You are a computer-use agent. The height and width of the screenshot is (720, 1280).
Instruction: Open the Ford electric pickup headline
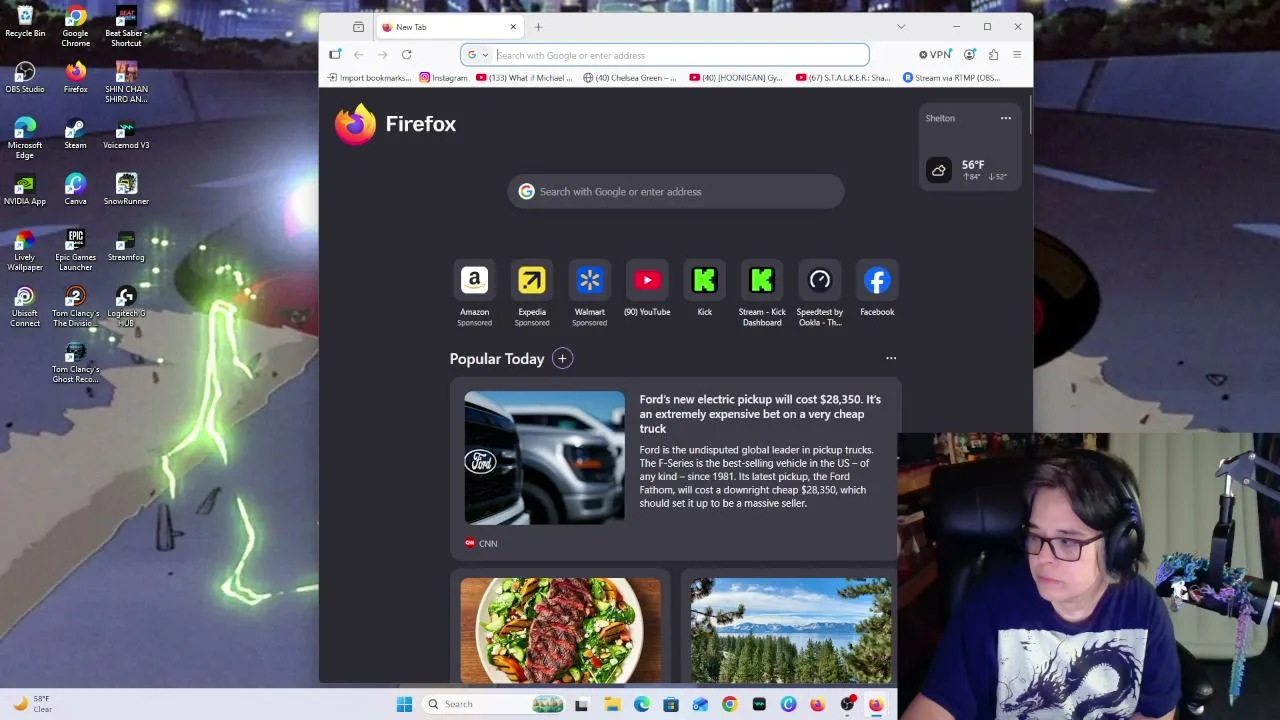pyautogui.click(x=761, y=414)
